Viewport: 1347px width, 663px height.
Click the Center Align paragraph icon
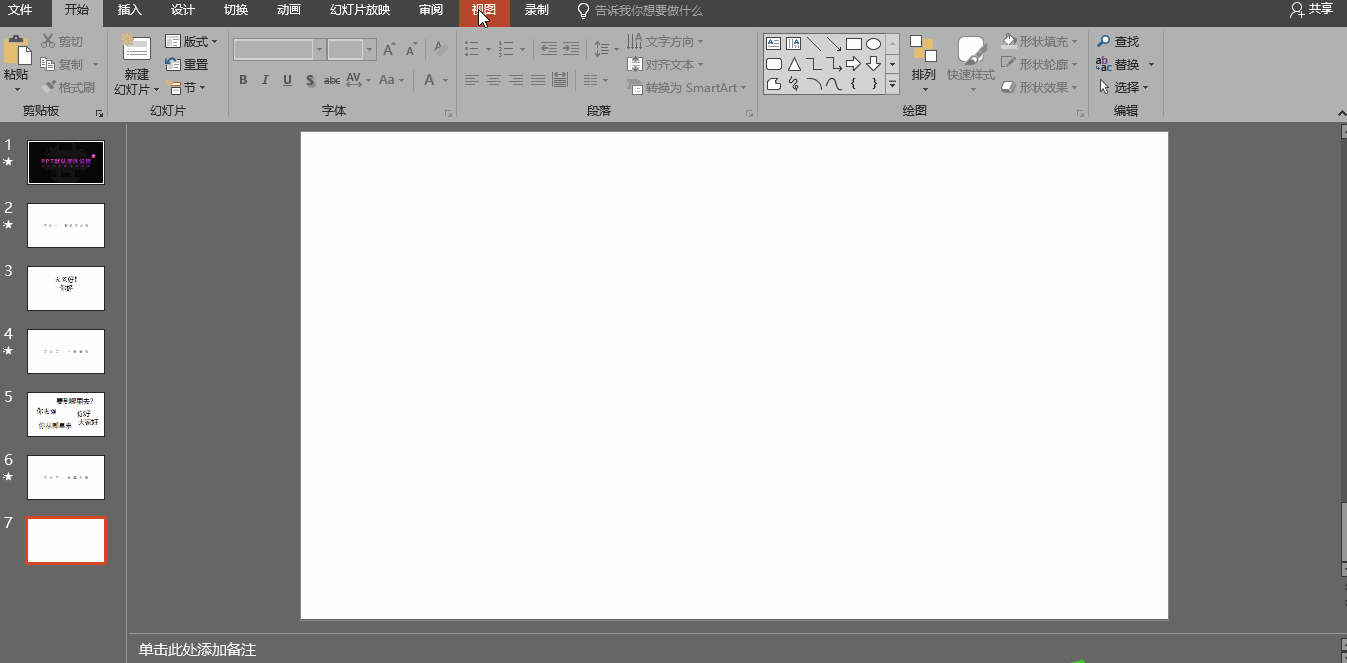(494, 80)
